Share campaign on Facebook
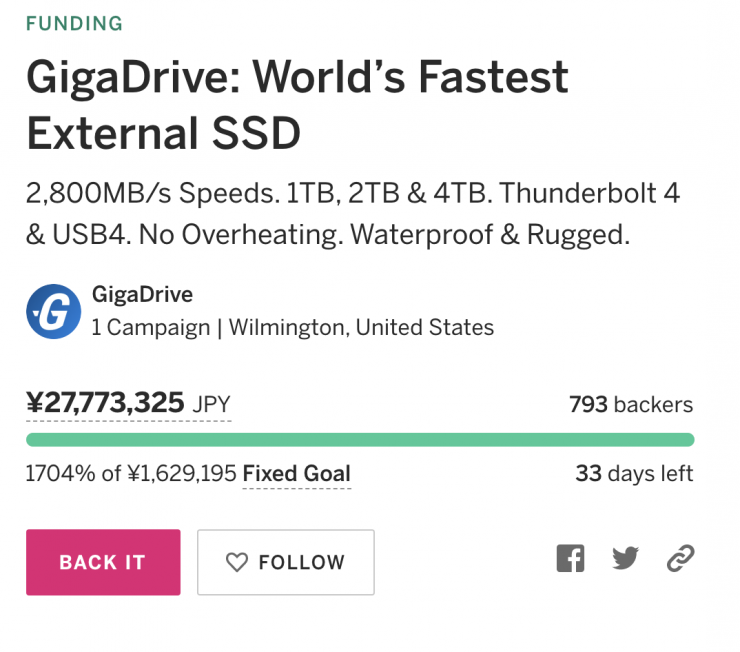Screen dimensions: 740x652 [570, 558]
